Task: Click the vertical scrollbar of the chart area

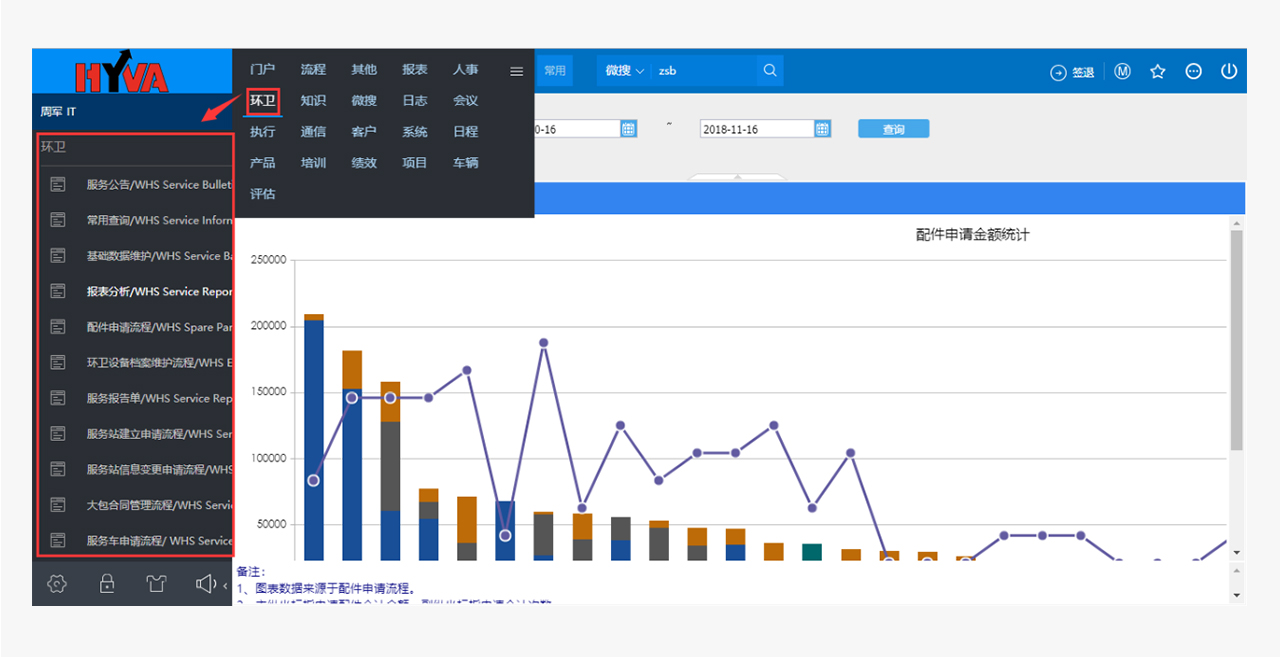Action: (x=1237, y=340)
